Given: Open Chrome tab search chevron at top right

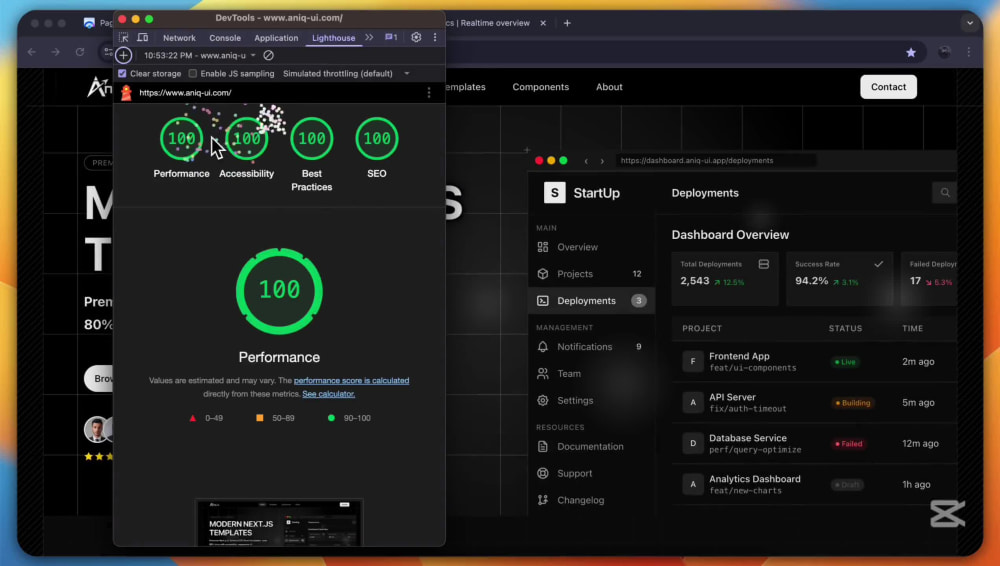Looking at the screenshot, I should pos(969,23).
